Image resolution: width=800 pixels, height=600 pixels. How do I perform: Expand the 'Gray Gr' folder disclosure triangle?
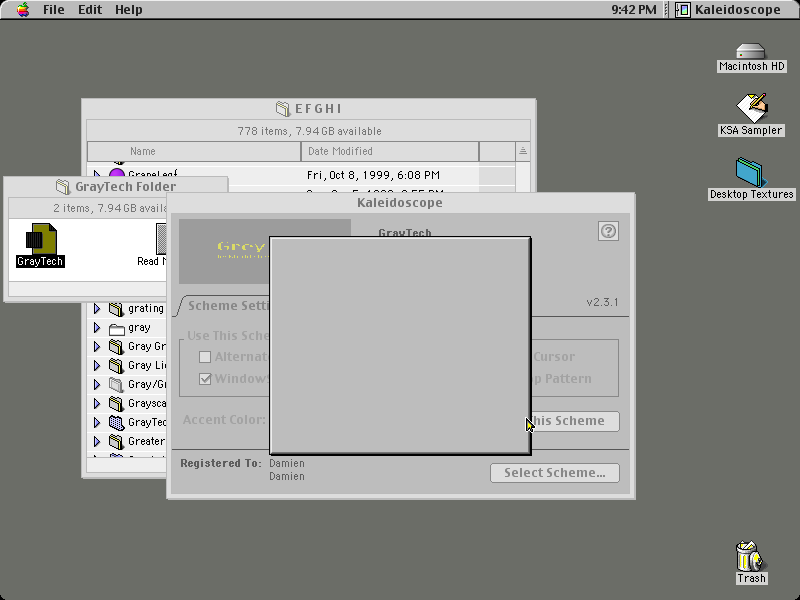(x=97, y=346)
